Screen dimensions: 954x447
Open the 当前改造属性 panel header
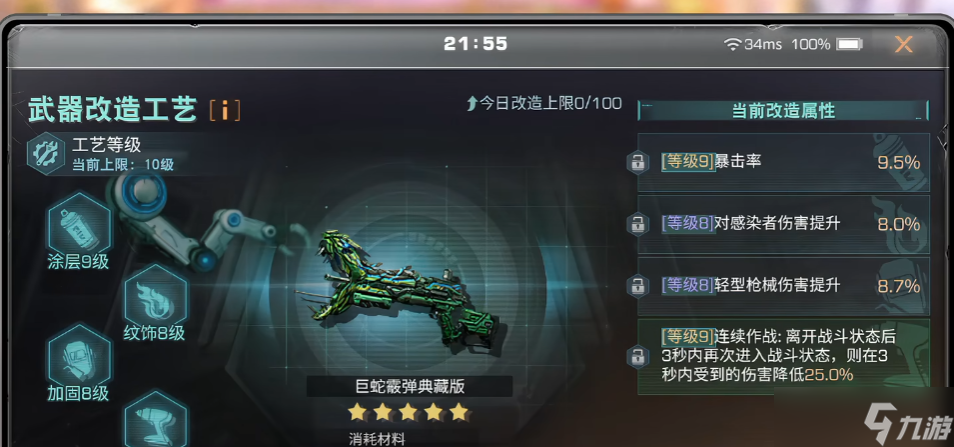pyautogui.click(x=783, y=111)
